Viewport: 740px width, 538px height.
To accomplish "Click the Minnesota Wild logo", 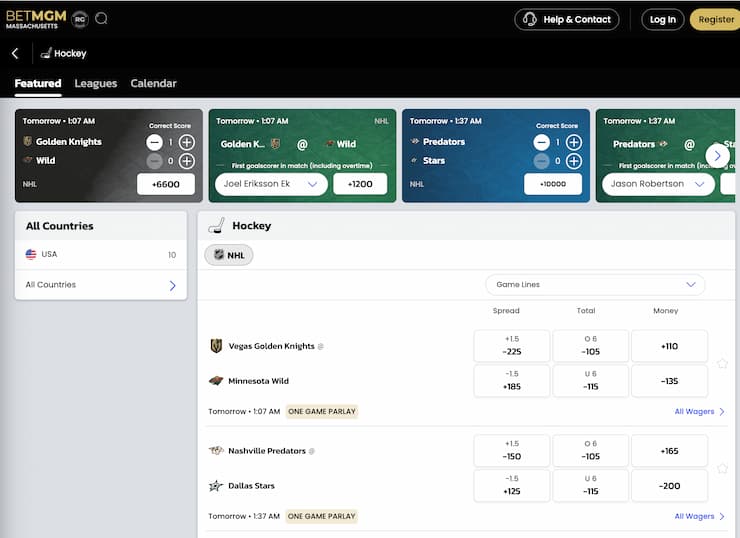I will [216, 380].
